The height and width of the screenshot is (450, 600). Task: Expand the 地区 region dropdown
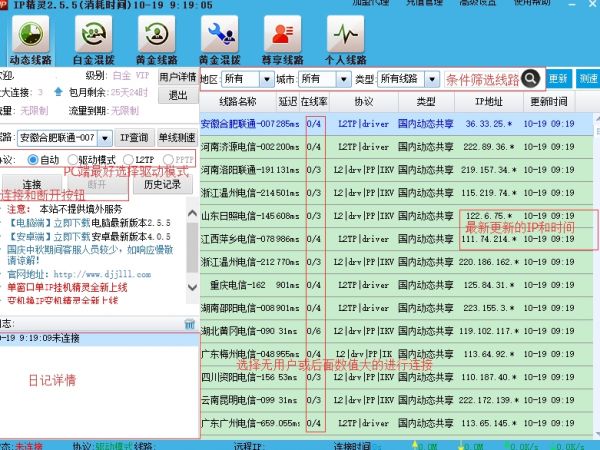click(267, 80)
